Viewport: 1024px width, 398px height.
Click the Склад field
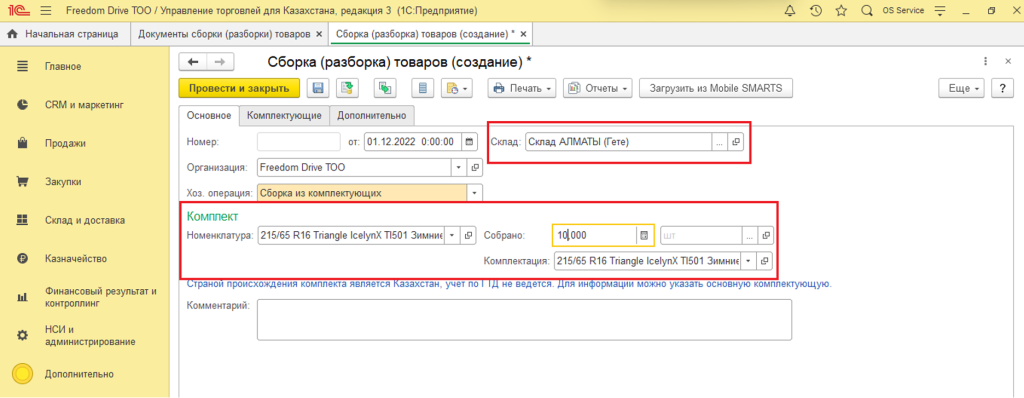tap(618, 142)
